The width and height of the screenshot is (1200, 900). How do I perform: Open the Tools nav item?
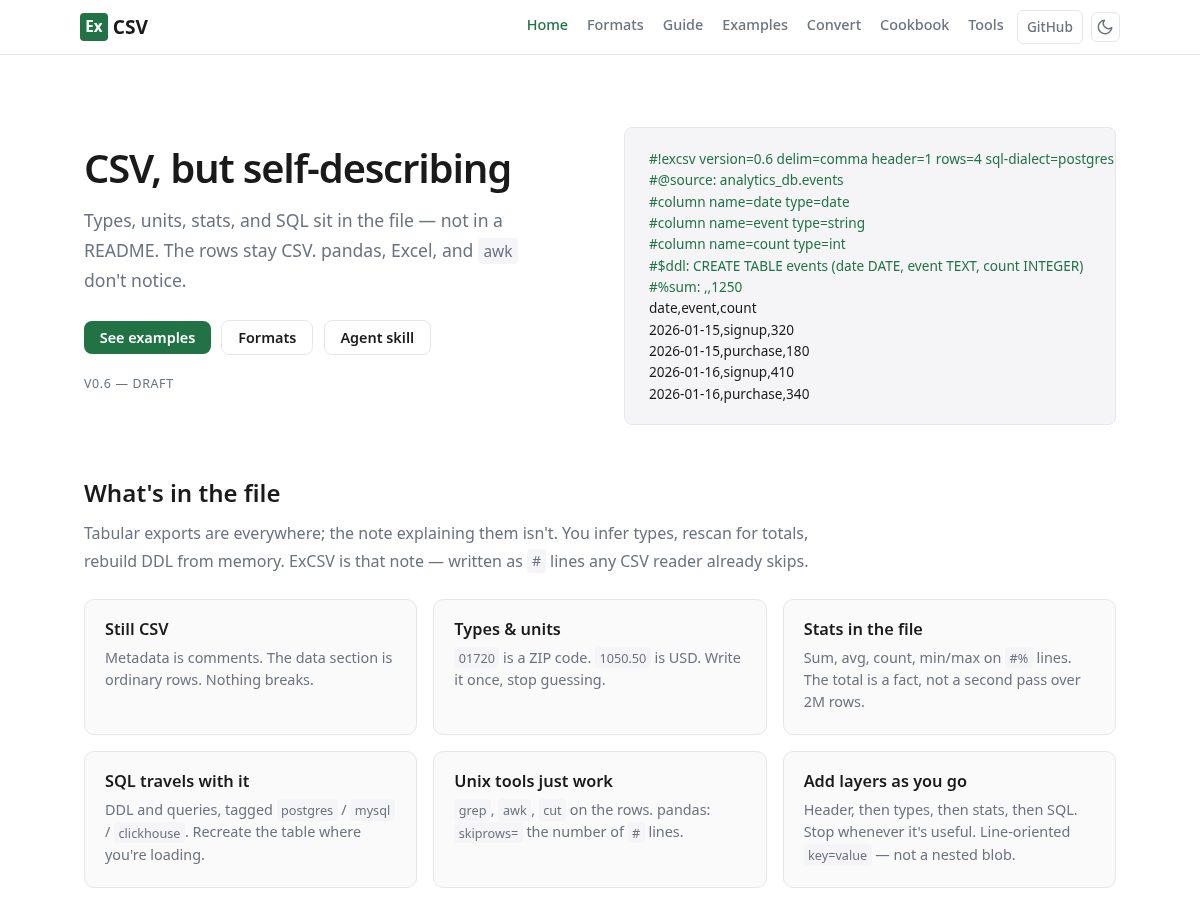pos(986,25)
